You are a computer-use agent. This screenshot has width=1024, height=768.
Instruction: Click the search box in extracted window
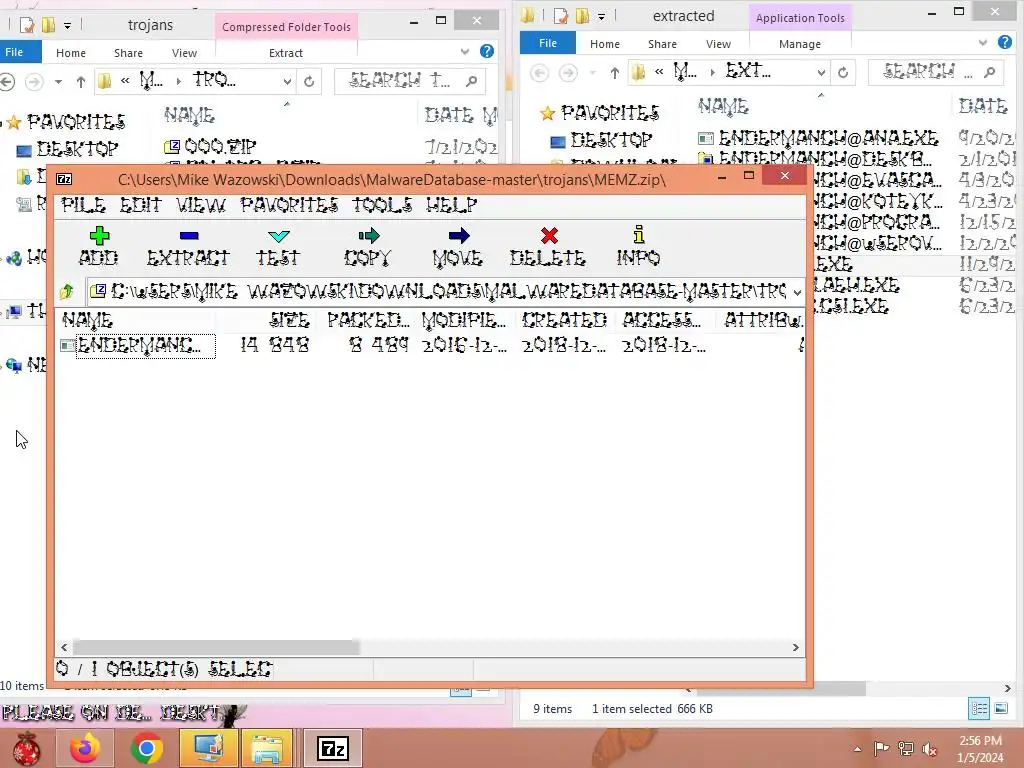[937, 72]
